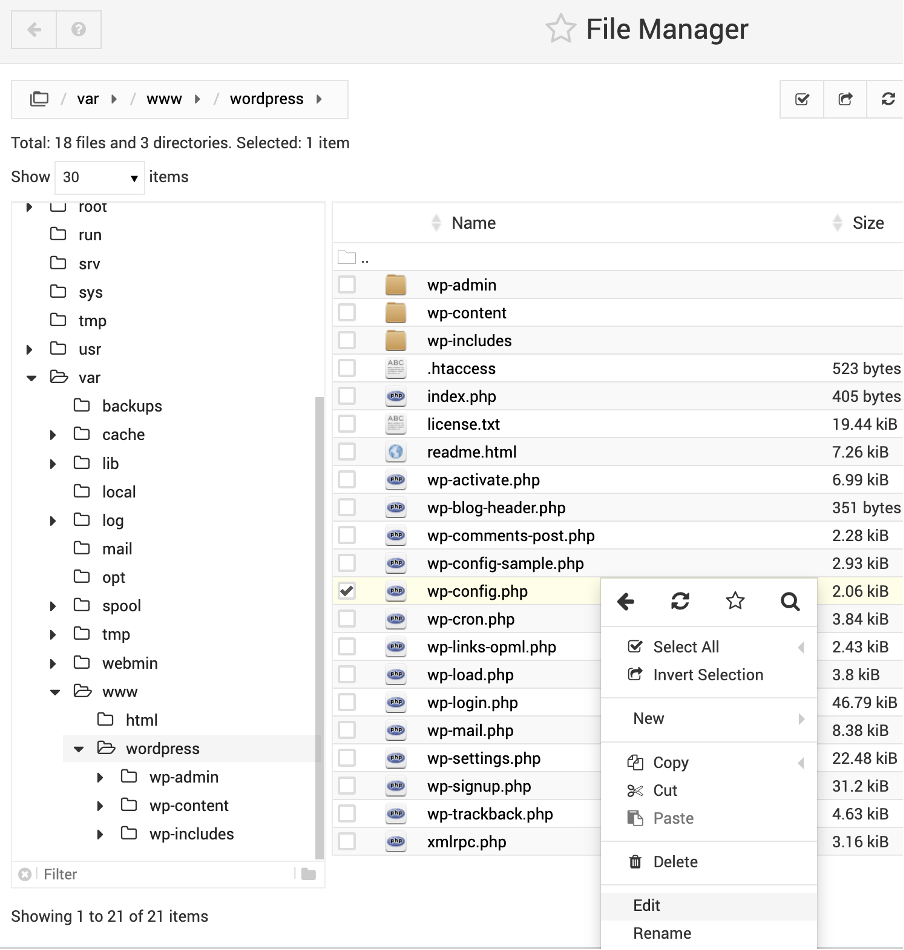Expand the wp-content tree folder
The height and width of the screenshot is (950, 904).
click(x=100, y=806)
